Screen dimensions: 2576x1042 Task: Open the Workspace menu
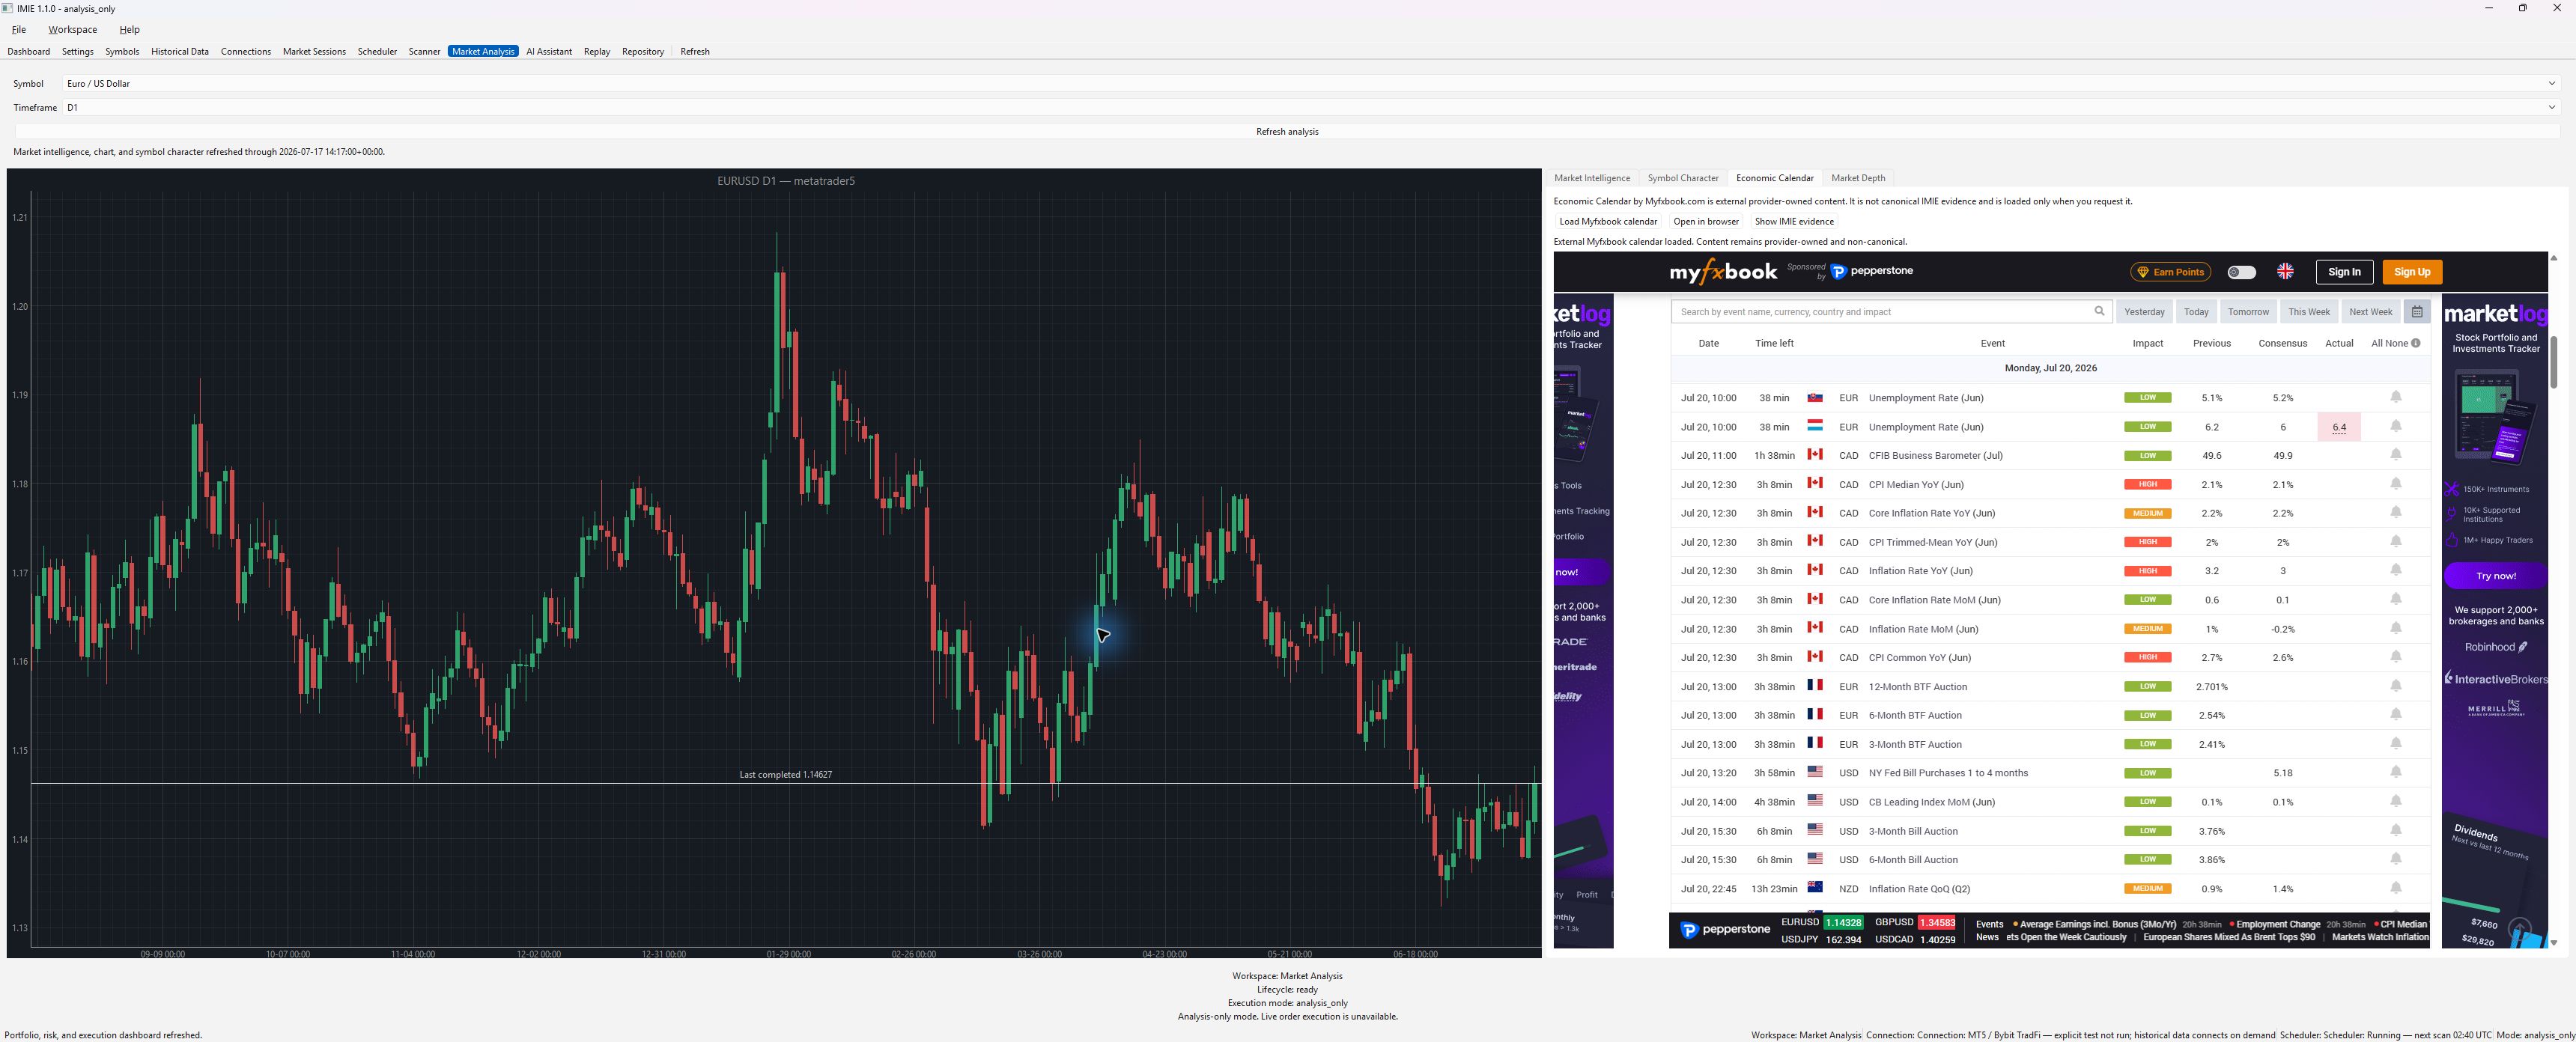pos(73,30)
